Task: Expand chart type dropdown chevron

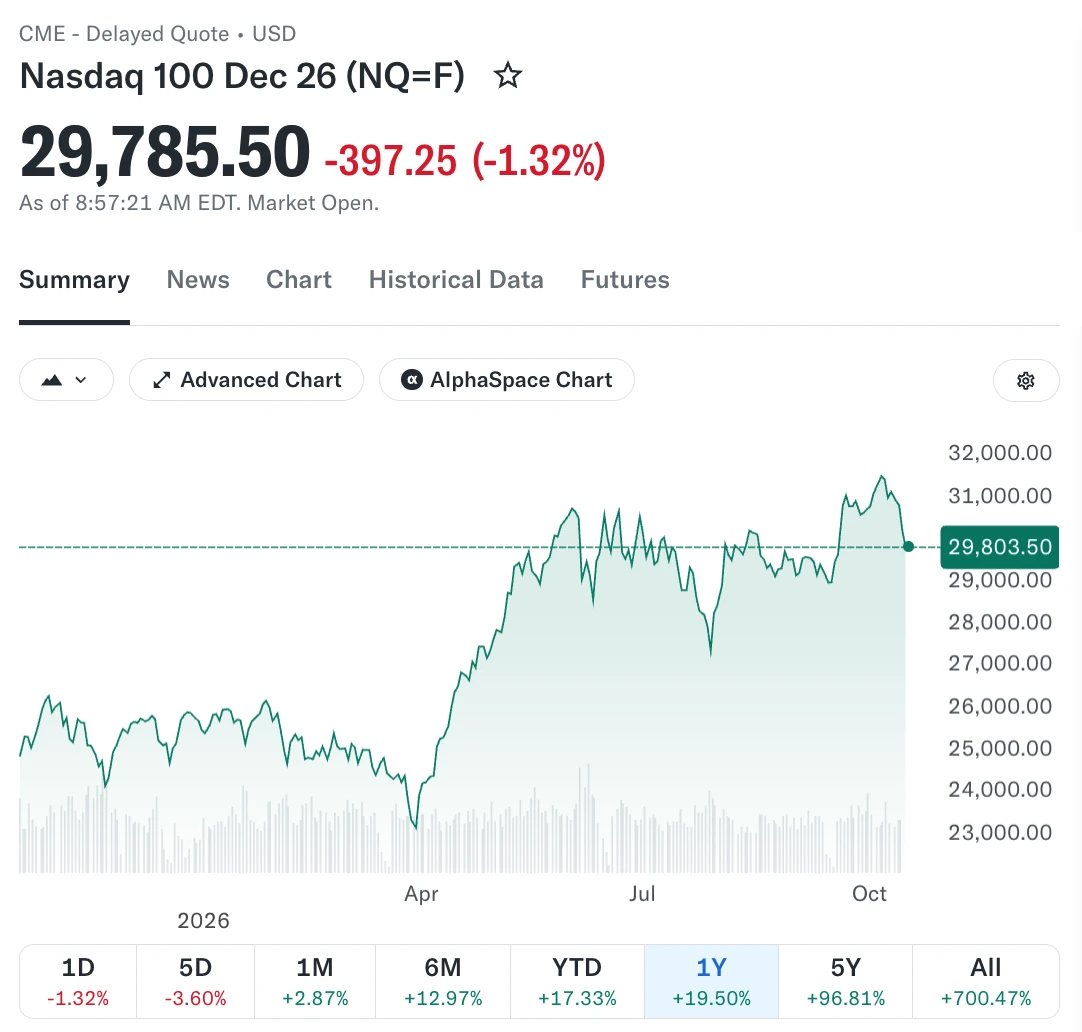Action: (x=81, y=380)
